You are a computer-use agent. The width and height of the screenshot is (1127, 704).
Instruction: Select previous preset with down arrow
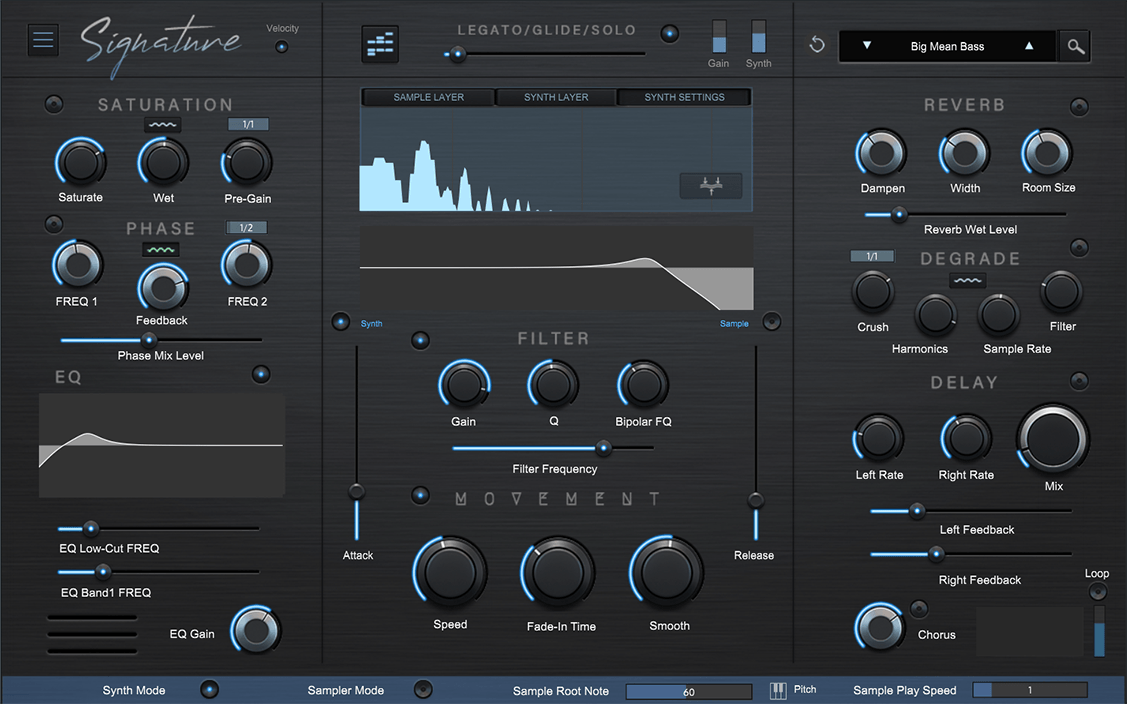point(867,45)
